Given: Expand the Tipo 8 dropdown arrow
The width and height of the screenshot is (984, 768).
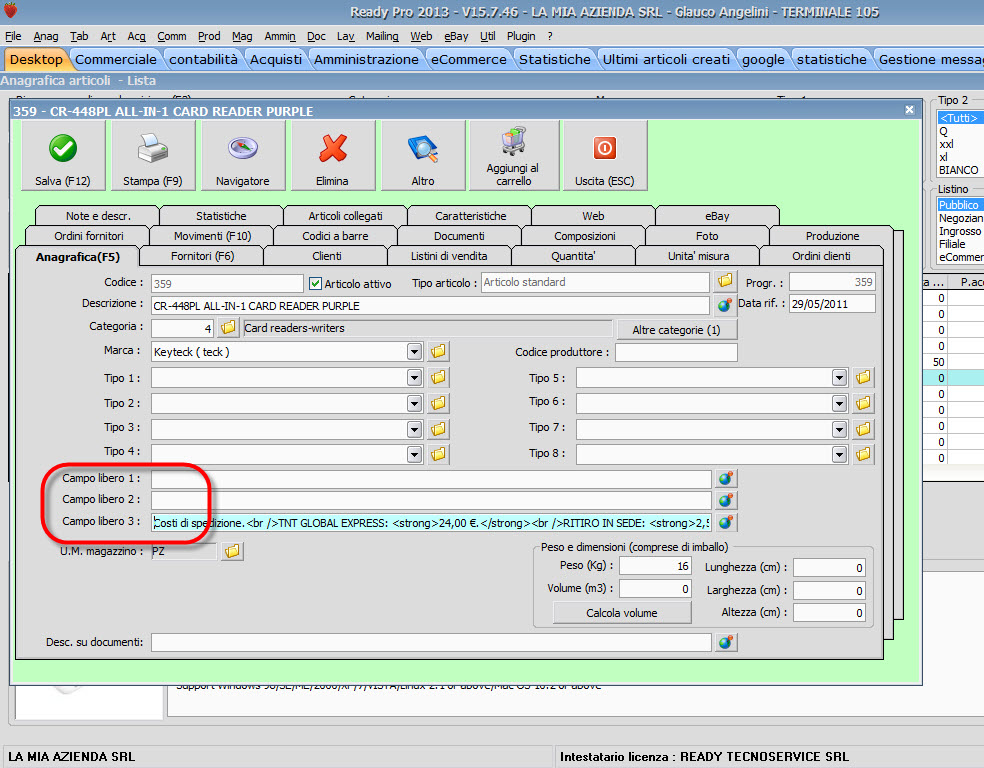Looking at the screenshot, I should coord(839,454).
